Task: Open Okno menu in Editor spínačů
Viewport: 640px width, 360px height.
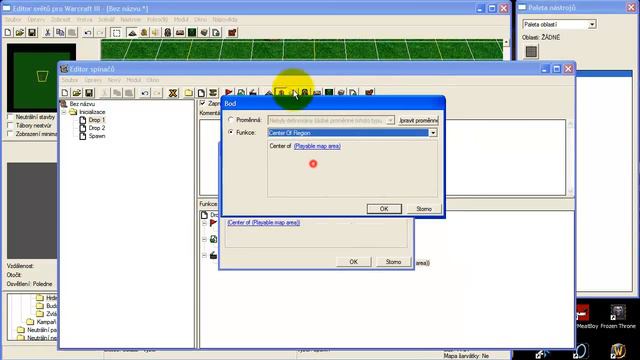Action: click(x=153, y=80)
